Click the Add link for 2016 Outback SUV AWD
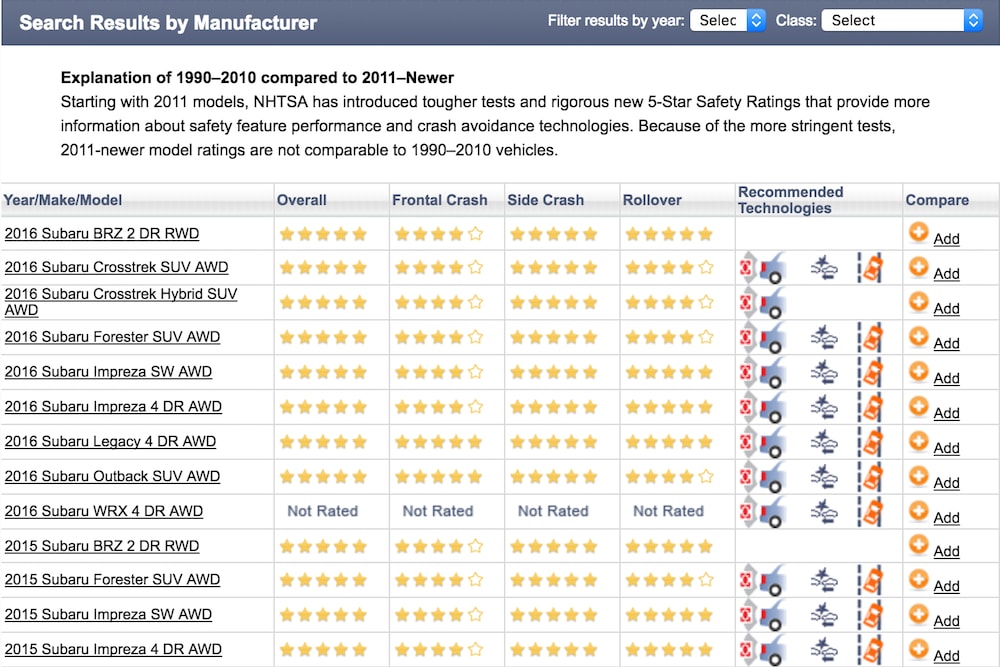The width and height of the screenshot is (1000, 667). coord(946,483)
